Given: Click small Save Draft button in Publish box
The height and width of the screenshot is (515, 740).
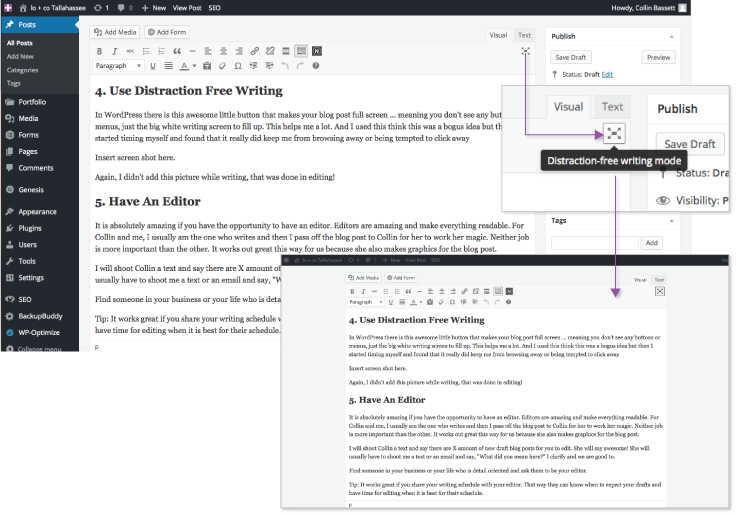Looking at the screenshot, I should (x=571, y=58).
